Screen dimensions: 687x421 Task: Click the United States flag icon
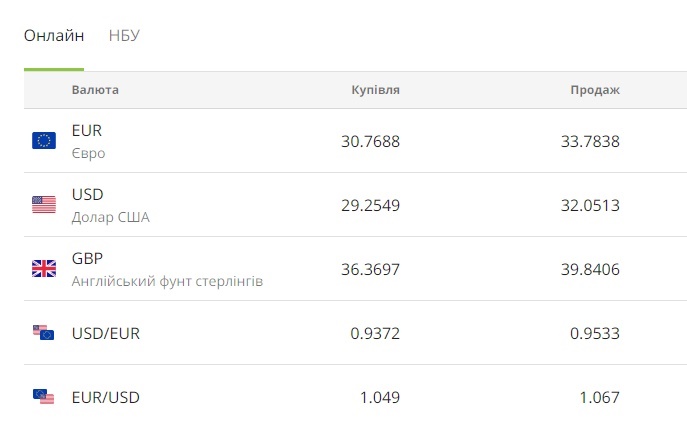(x=44, y=205)
